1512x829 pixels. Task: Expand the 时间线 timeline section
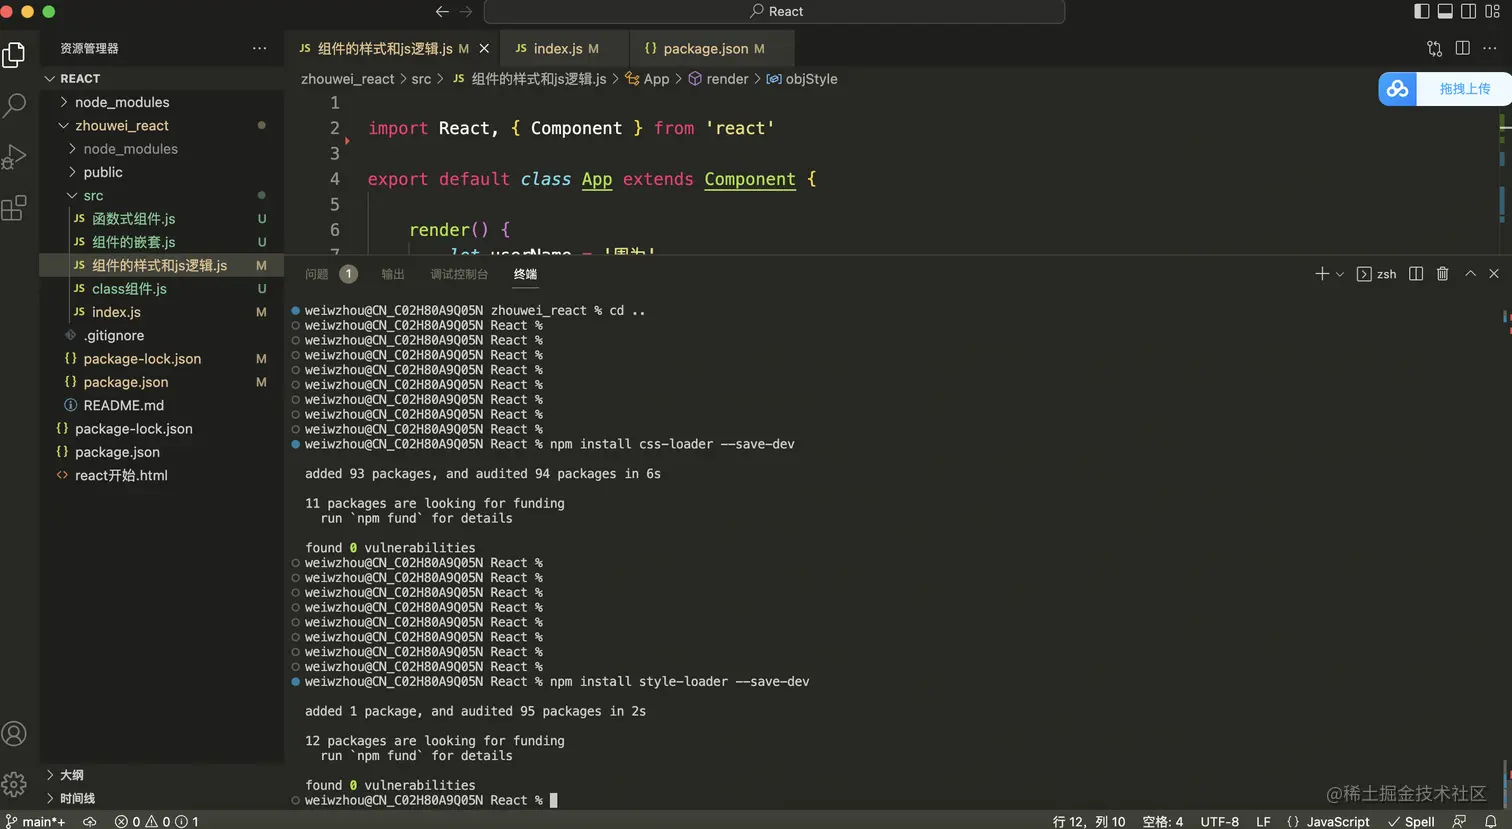(50, 798)
